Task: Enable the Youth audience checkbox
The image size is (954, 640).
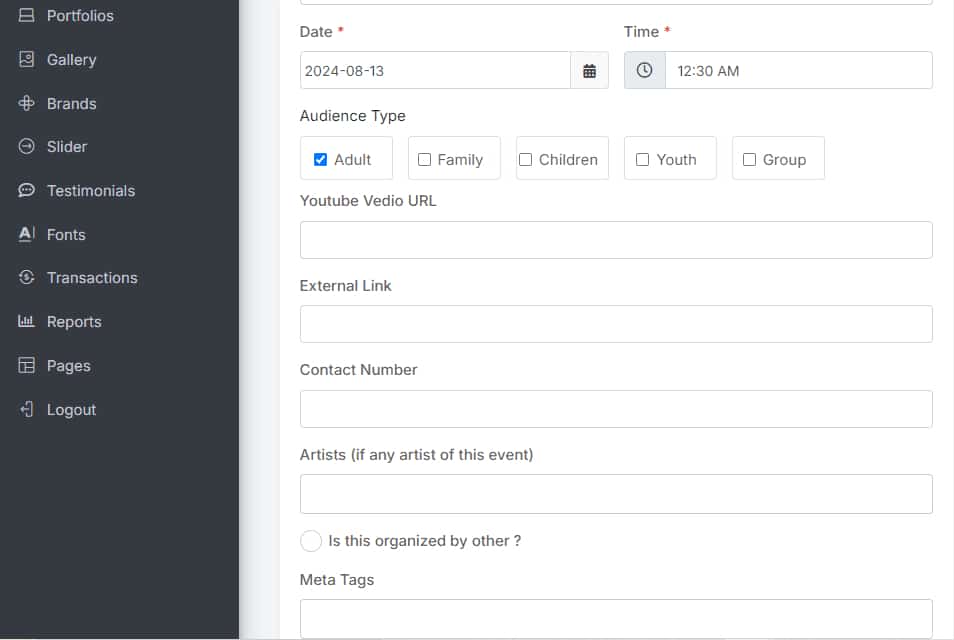Action: pyautogui.click(x=642, y=159)
